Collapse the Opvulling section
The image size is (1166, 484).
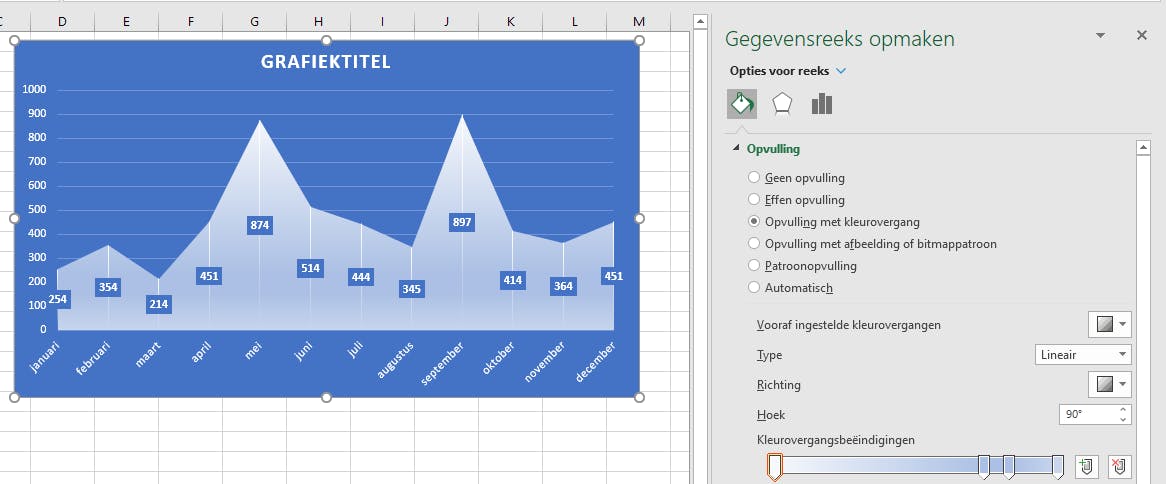point(736,148)
